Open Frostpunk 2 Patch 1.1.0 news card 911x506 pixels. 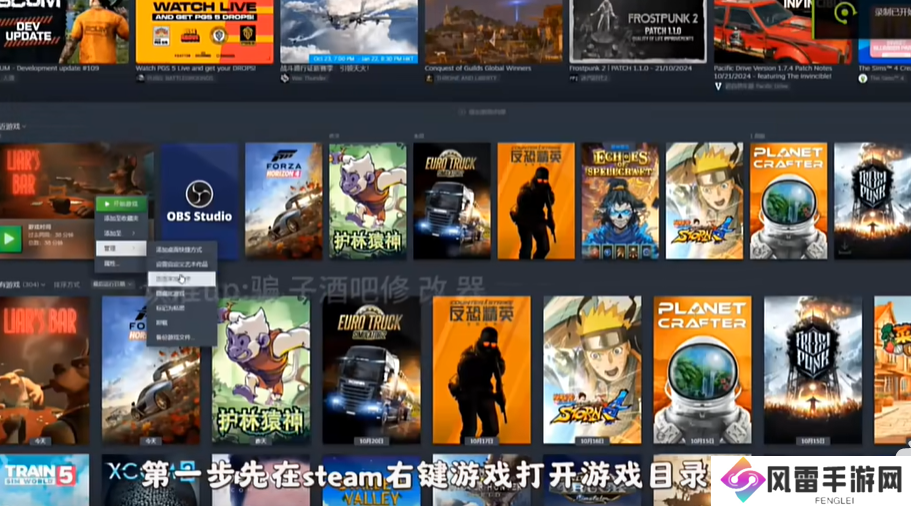(639, 33)
